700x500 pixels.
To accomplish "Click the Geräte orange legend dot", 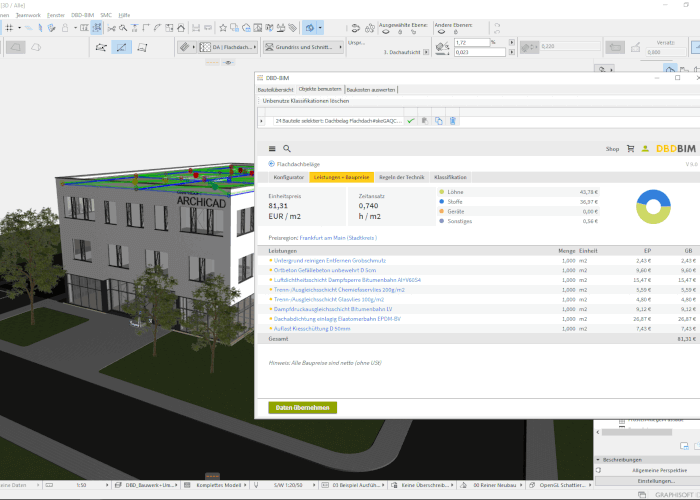I will pos(442,212).
